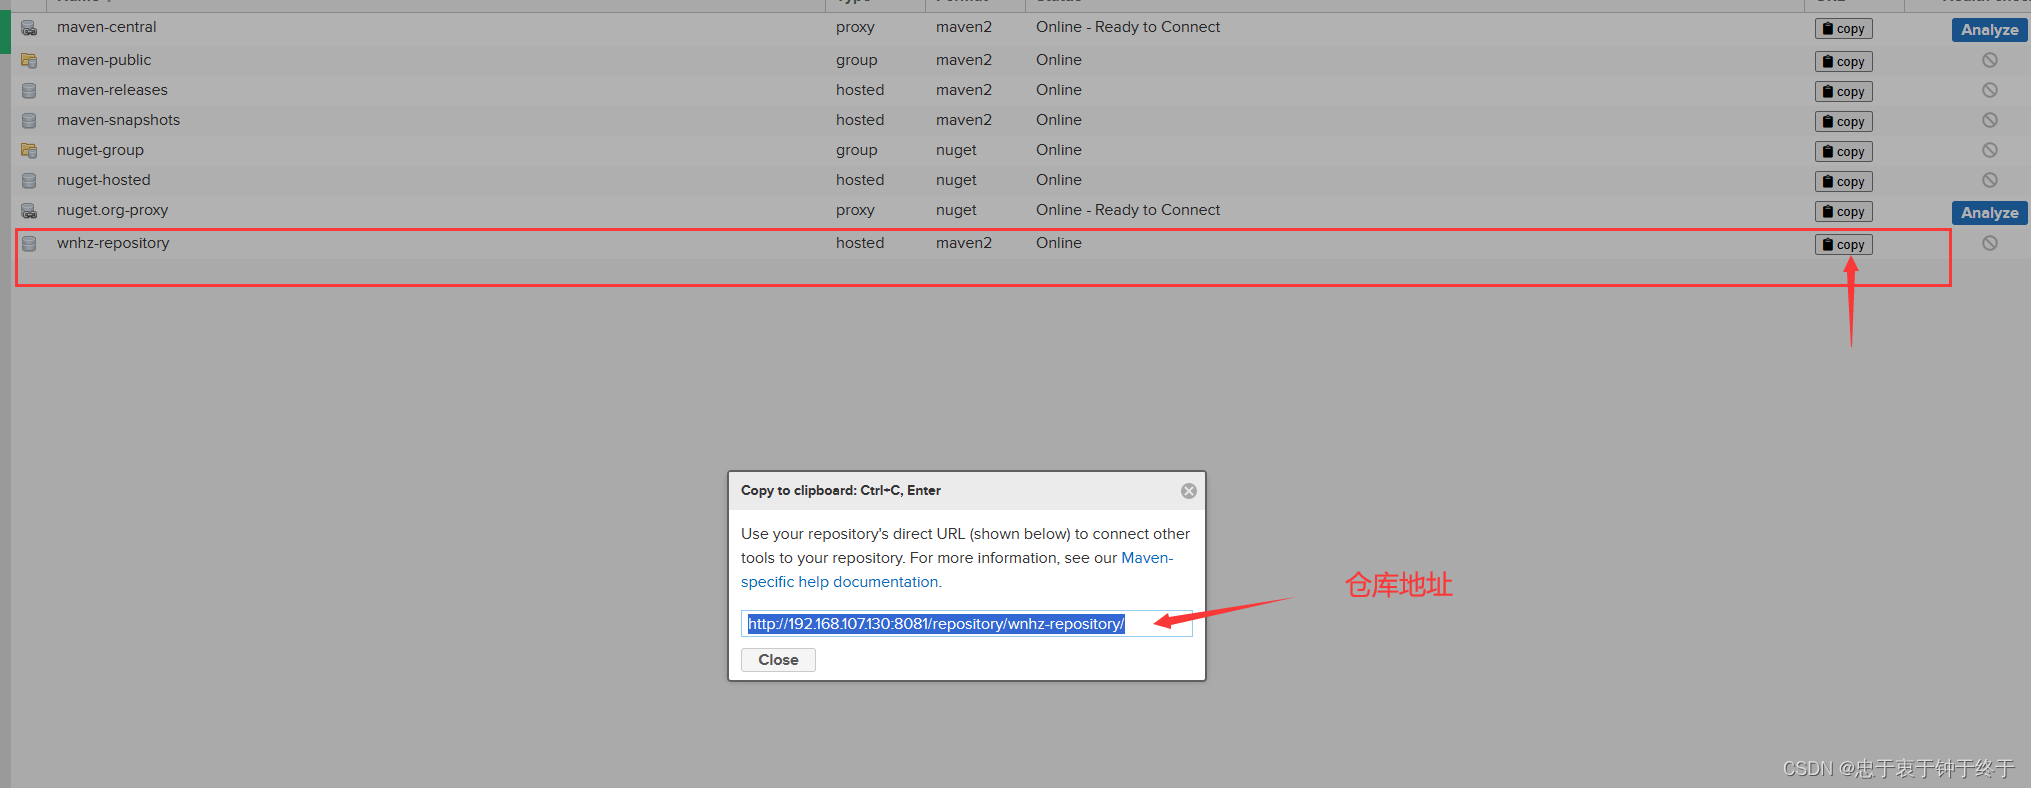The height and width of the screenshot is (788, 2031).
Task: Click health check unavailable icon for maven-public
Action: point(1990,60)
